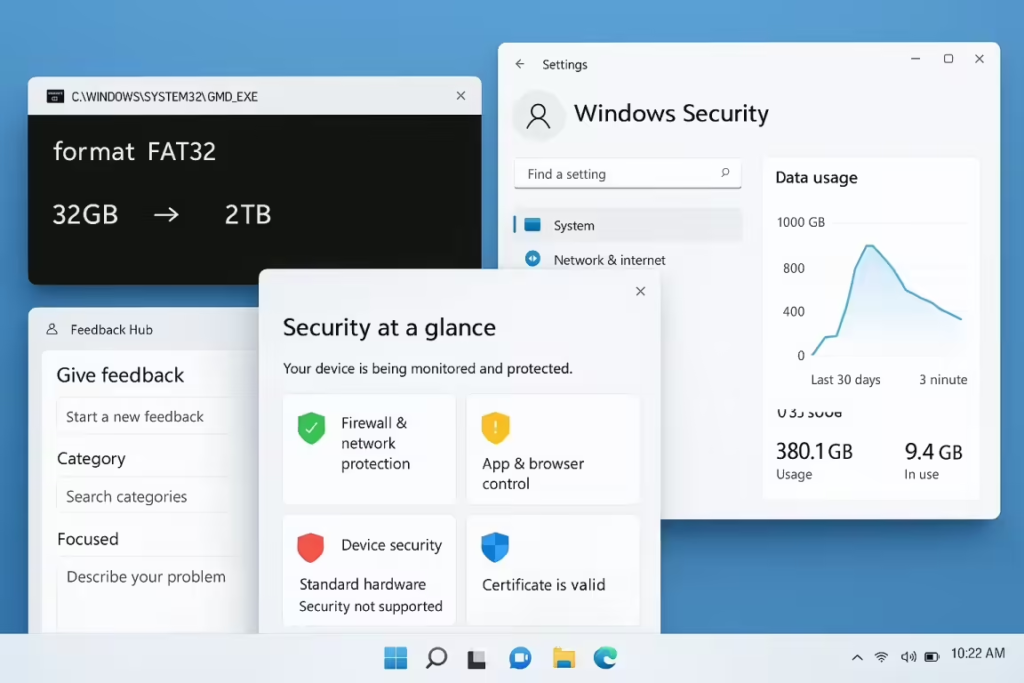Click the Find a setting search box

click(x=627, y=173)
